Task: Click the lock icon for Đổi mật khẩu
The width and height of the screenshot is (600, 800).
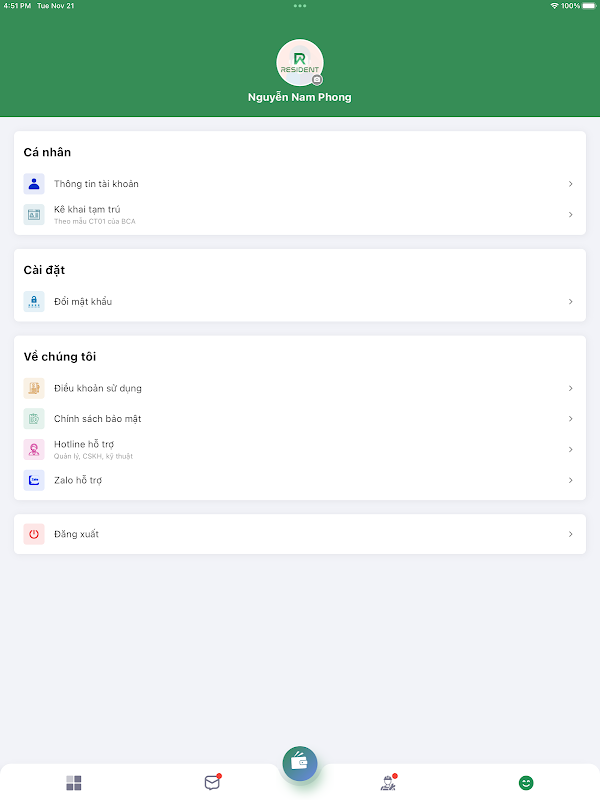Action: (34, 301)
